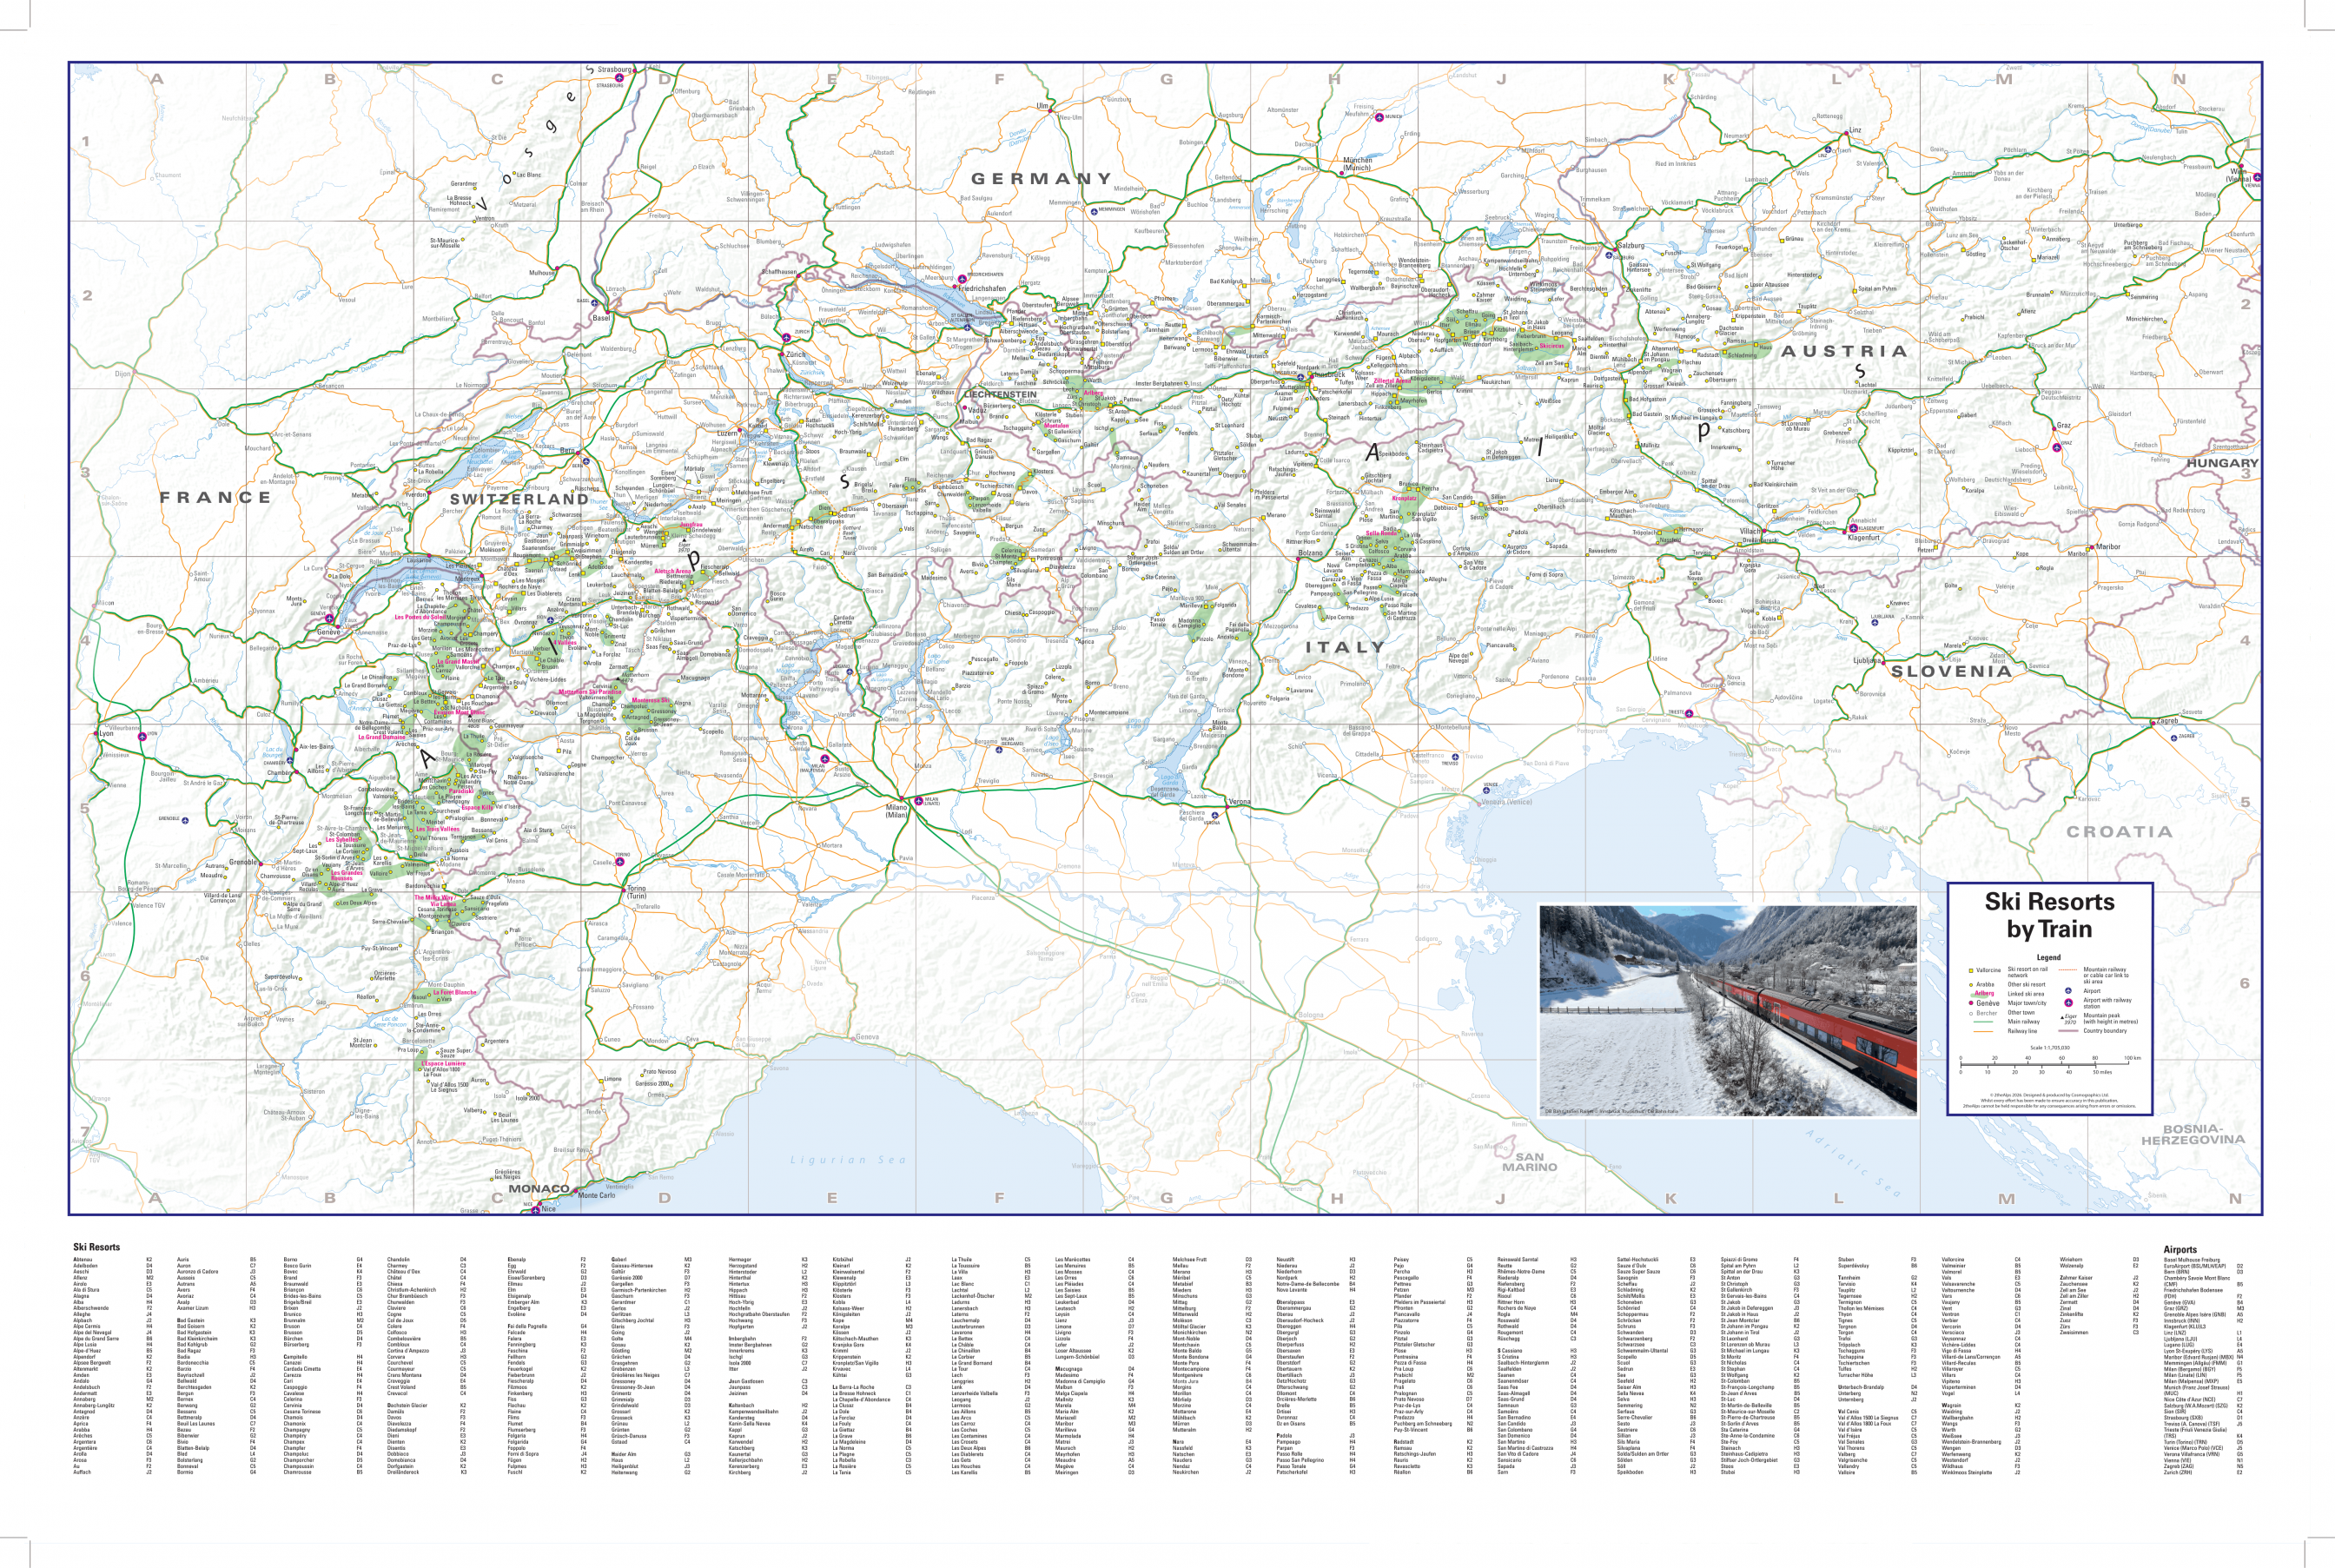Image resolution: width=2335 pixels, height=1568 pixels.
Task: Click the Eiger mountain peak triangle in legend
Action: 2063,1018
